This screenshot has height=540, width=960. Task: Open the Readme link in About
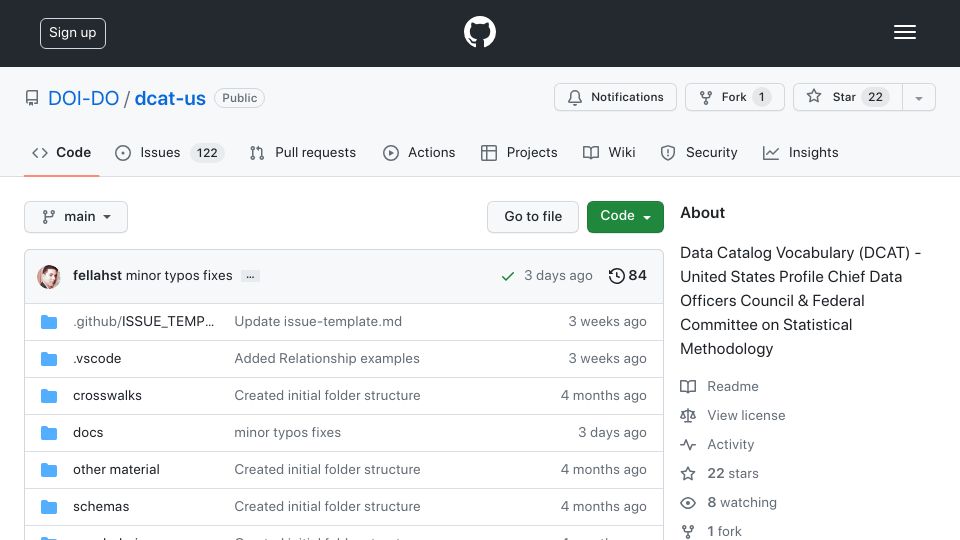click(x=720, y=386)
